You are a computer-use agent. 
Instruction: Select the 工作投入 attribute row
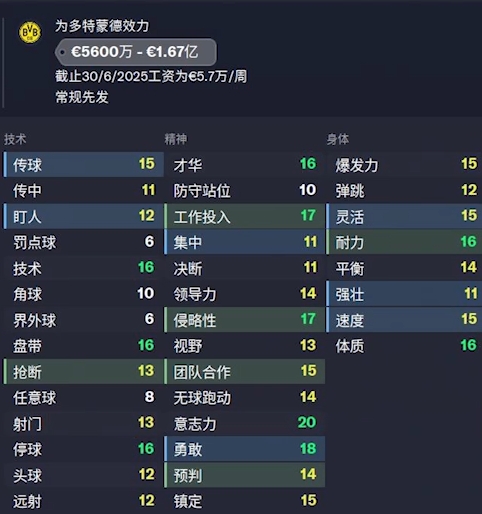tap(244, 216)
